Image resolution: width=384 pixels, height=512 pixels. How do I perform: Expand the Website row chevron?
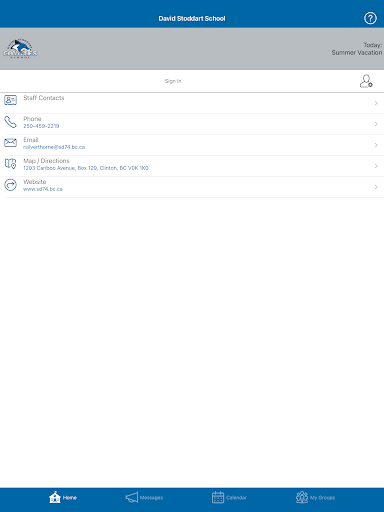coord(376,187)
